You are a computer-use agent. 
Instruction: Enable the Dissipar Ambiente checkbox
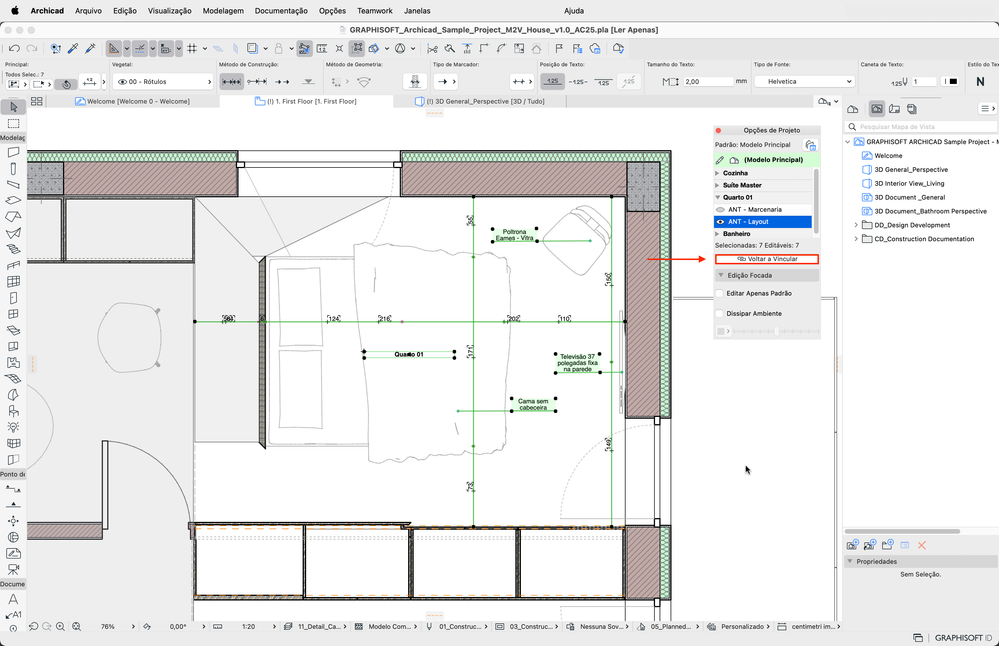720,313
